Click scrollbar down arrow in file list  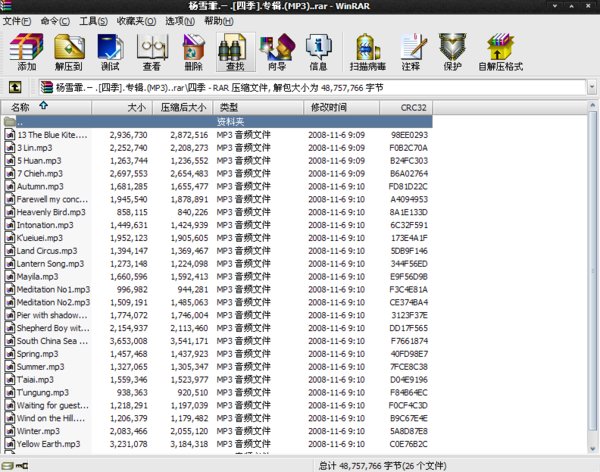[592, 449]
